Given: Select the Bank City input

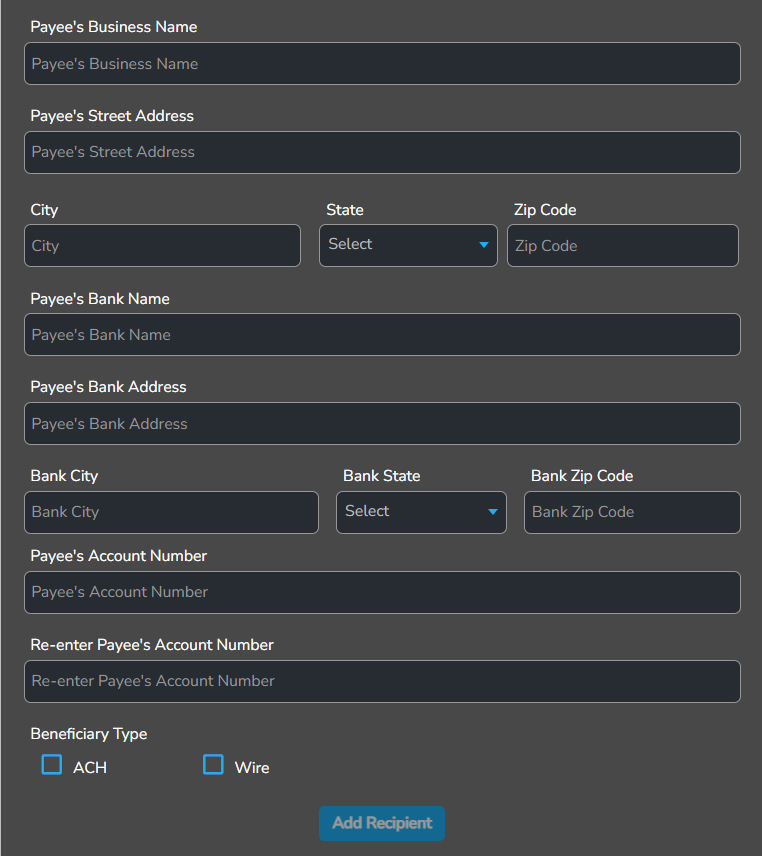Looking at the screenshot, I should tap(171, 512).
